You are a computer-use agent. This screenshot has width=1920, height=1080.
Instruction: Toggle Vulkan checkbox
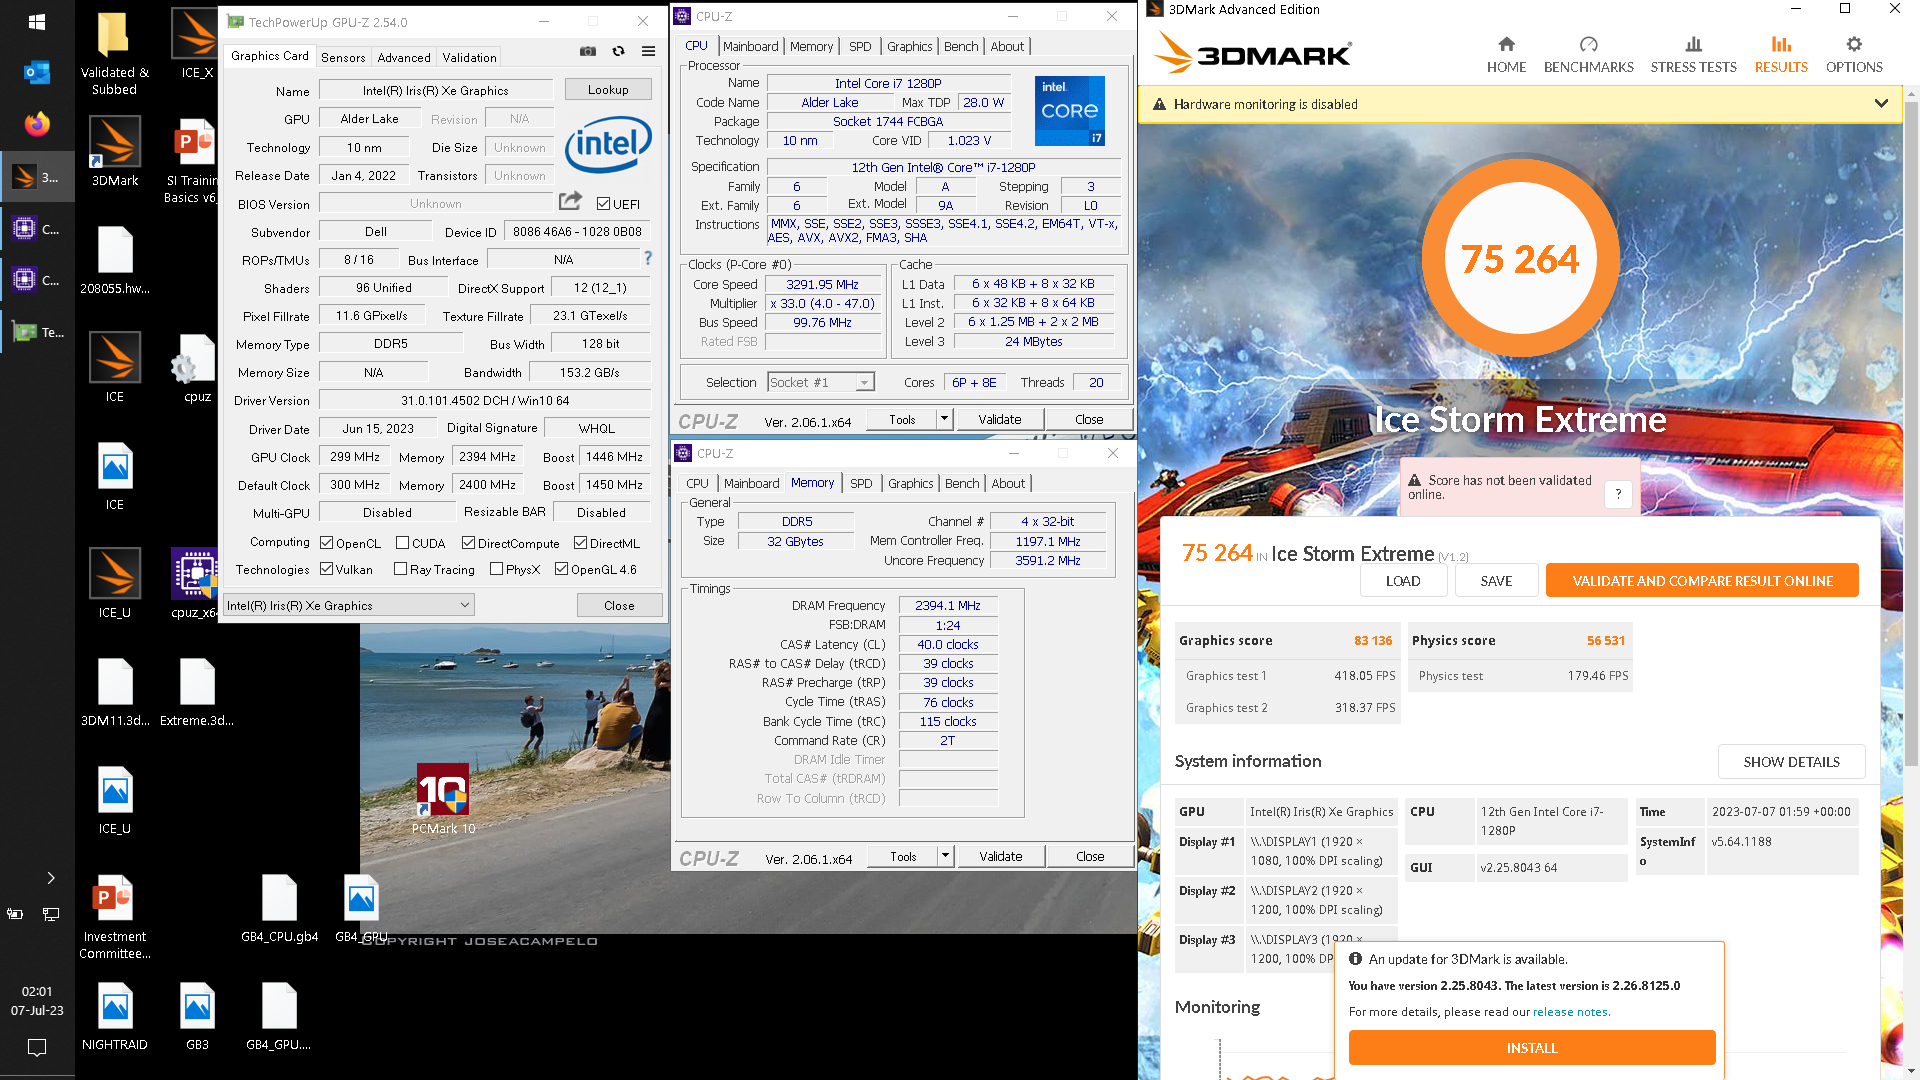click(x=326, y=569)
